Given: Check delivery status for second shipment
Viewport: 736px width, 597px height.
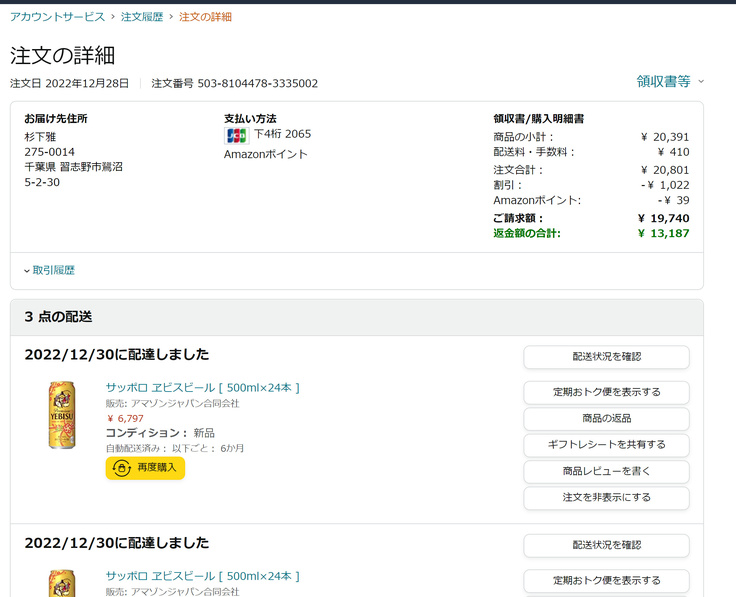Looking at the screenshot, I should point(606,546).
